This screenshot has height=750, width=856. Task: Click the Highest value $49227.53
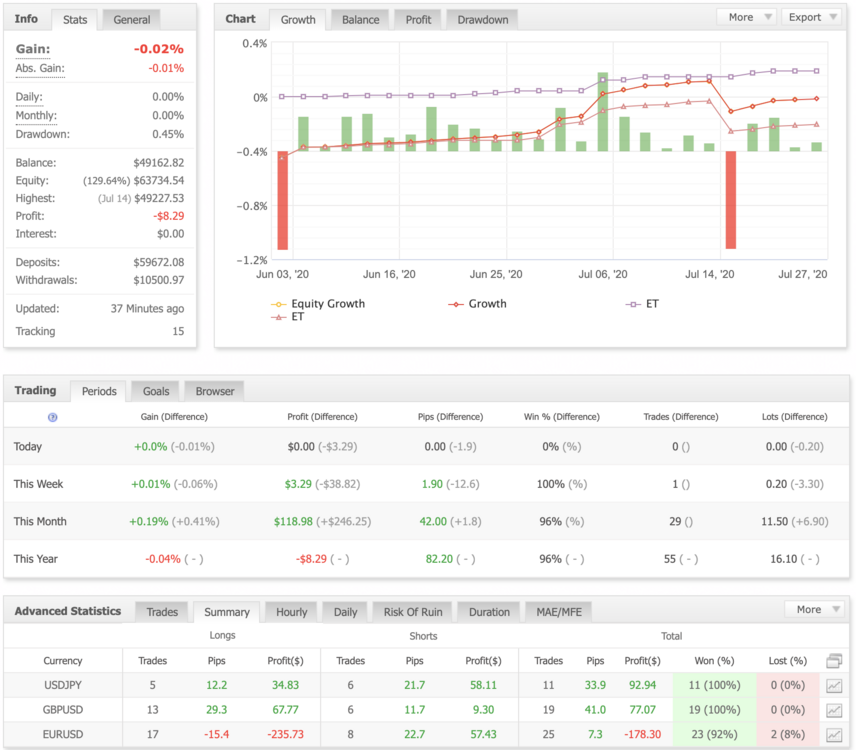coord(158,198)
